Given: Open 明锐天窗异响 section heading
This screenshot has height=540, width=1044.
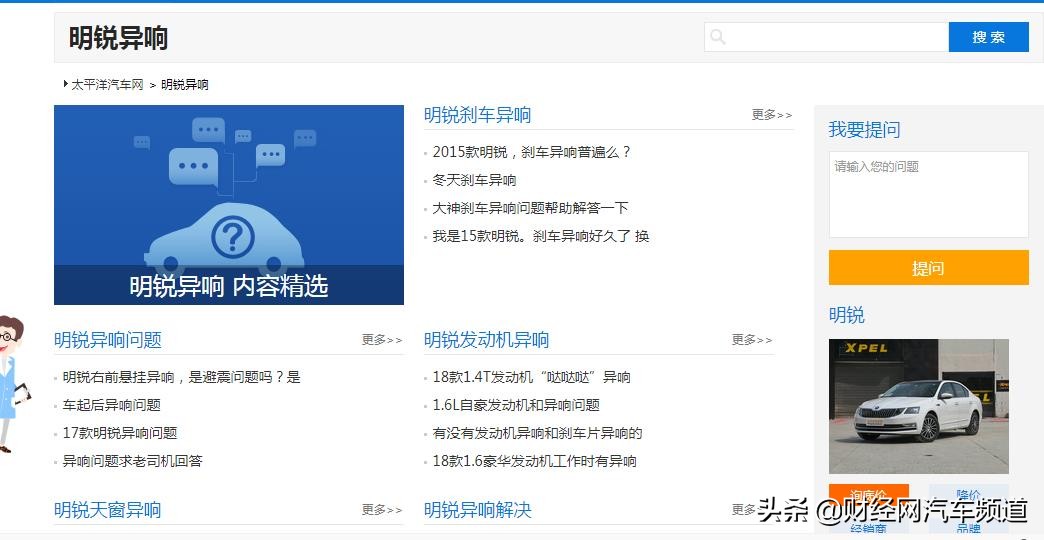Looking at the screenshot, I should [107, 510].
